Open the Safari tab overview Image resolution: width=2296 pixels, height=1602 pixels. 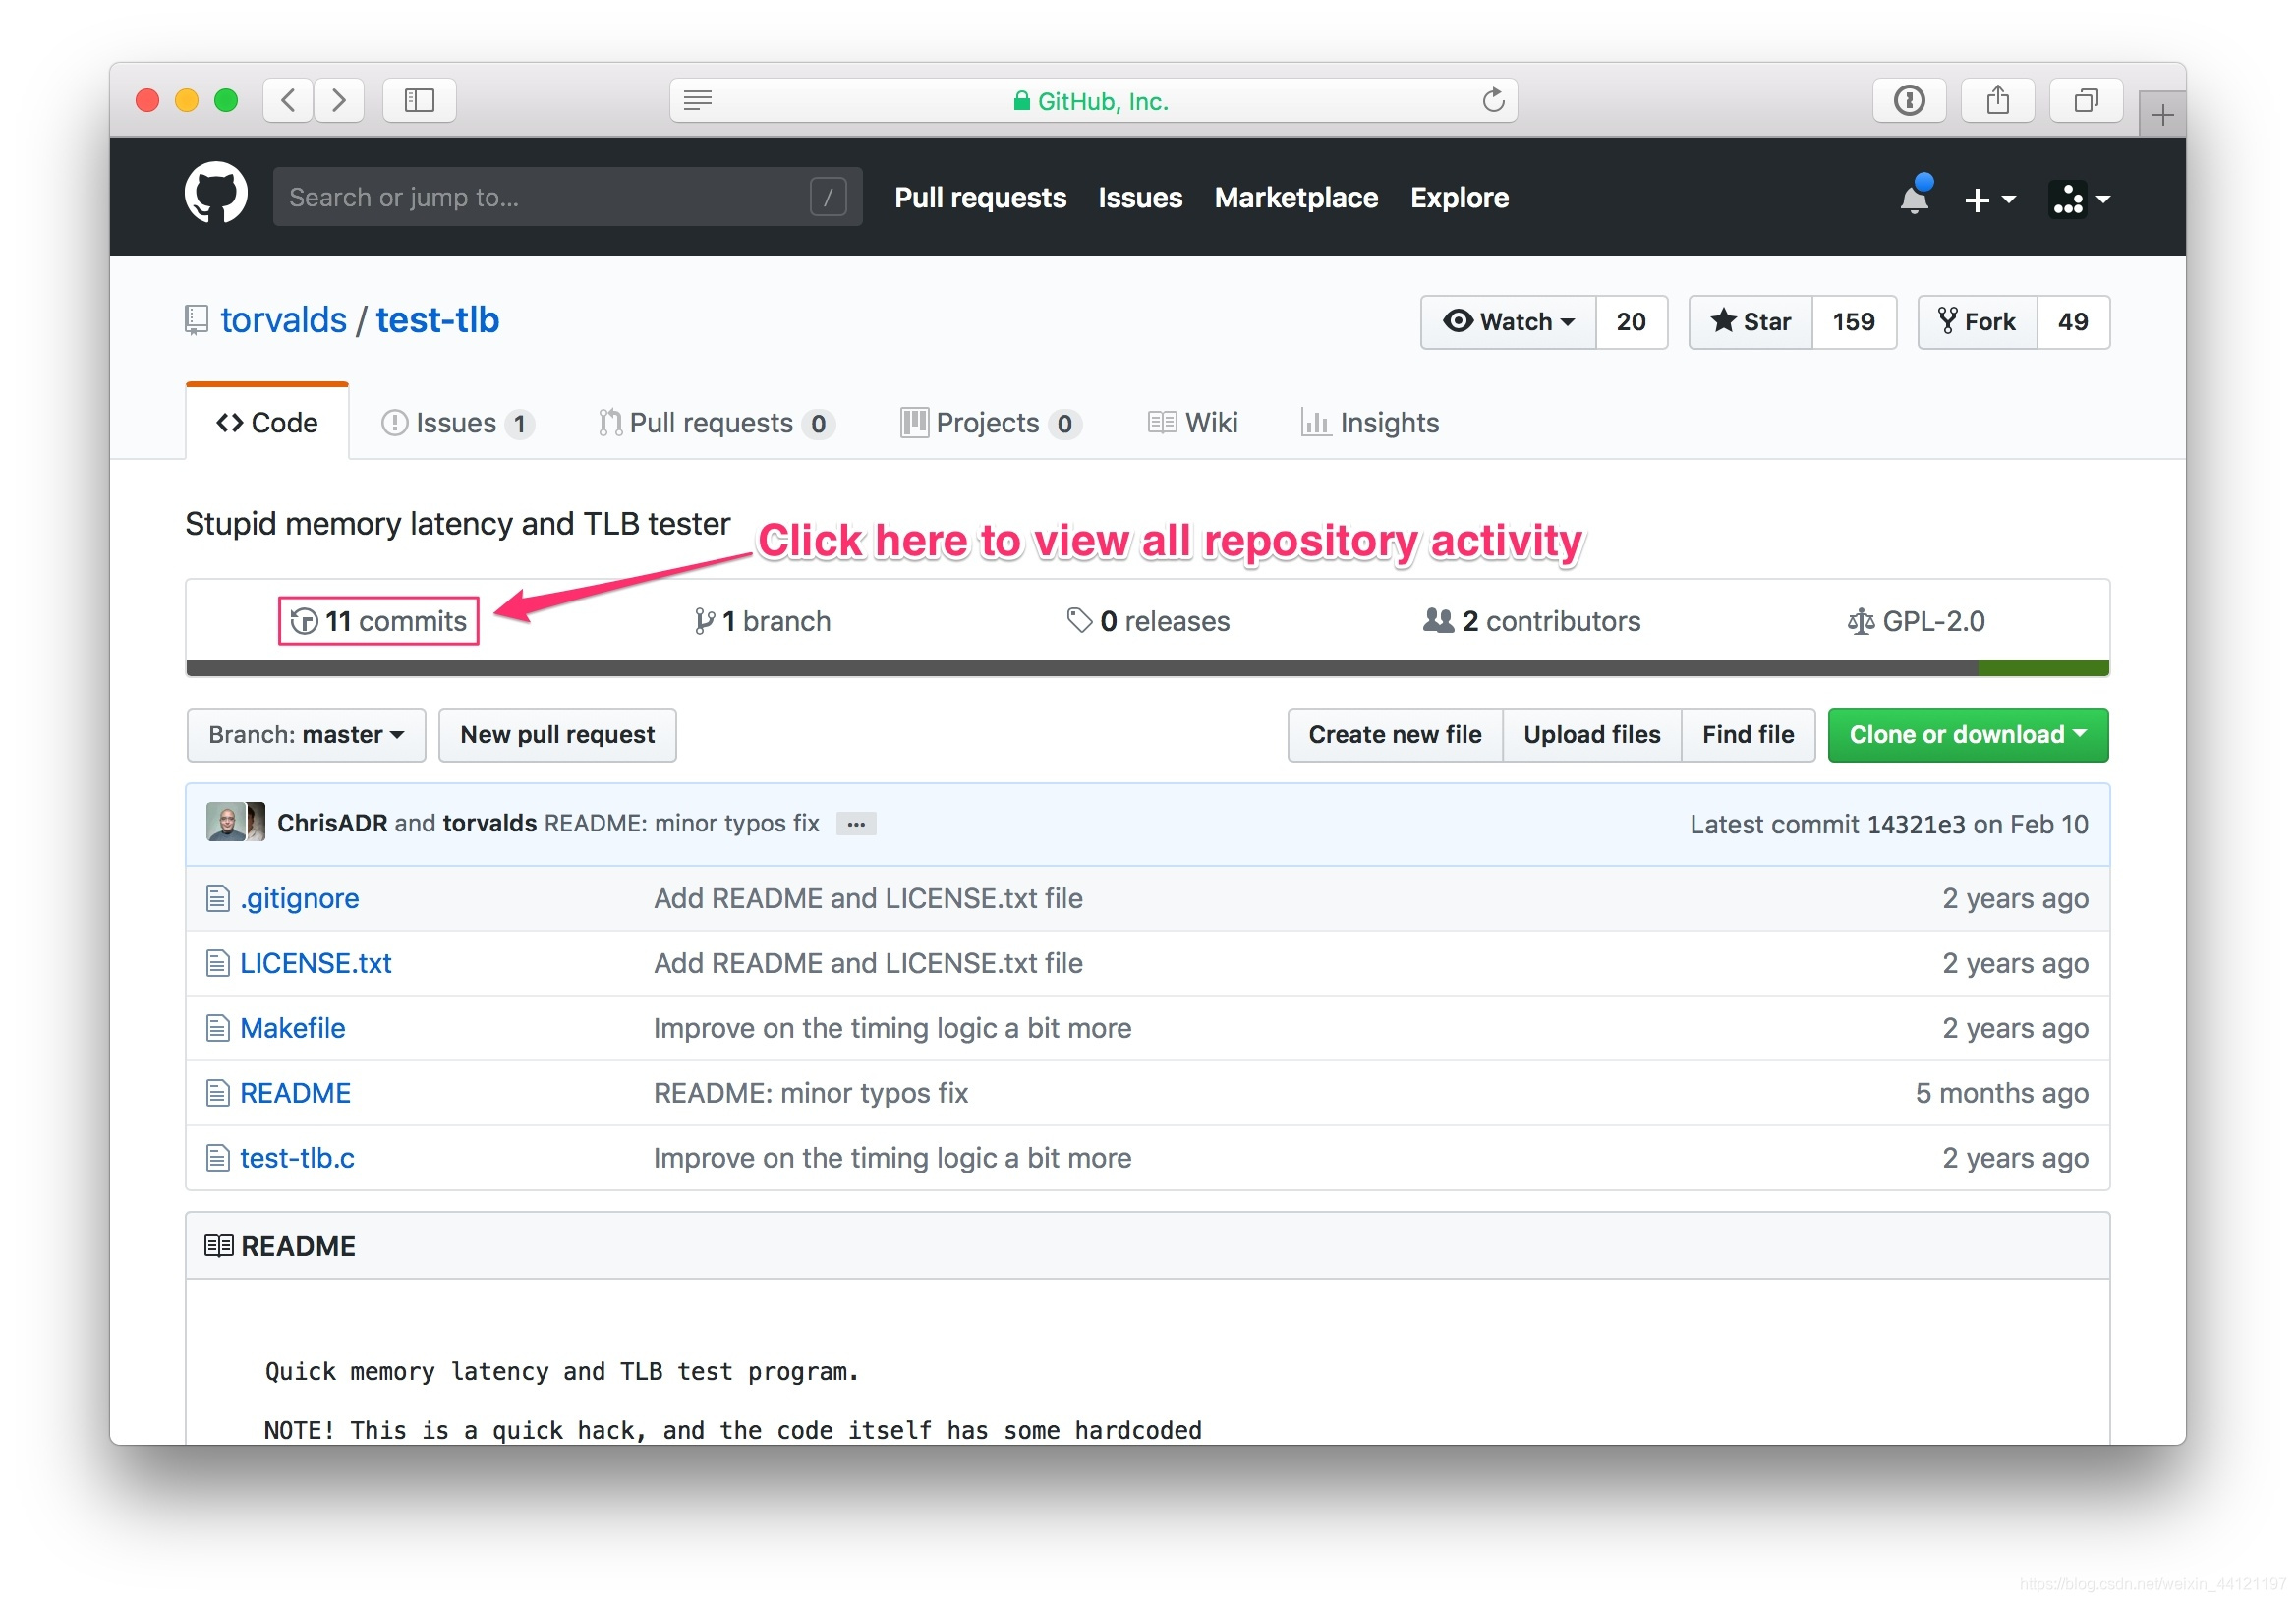[x=2085, y=100]
